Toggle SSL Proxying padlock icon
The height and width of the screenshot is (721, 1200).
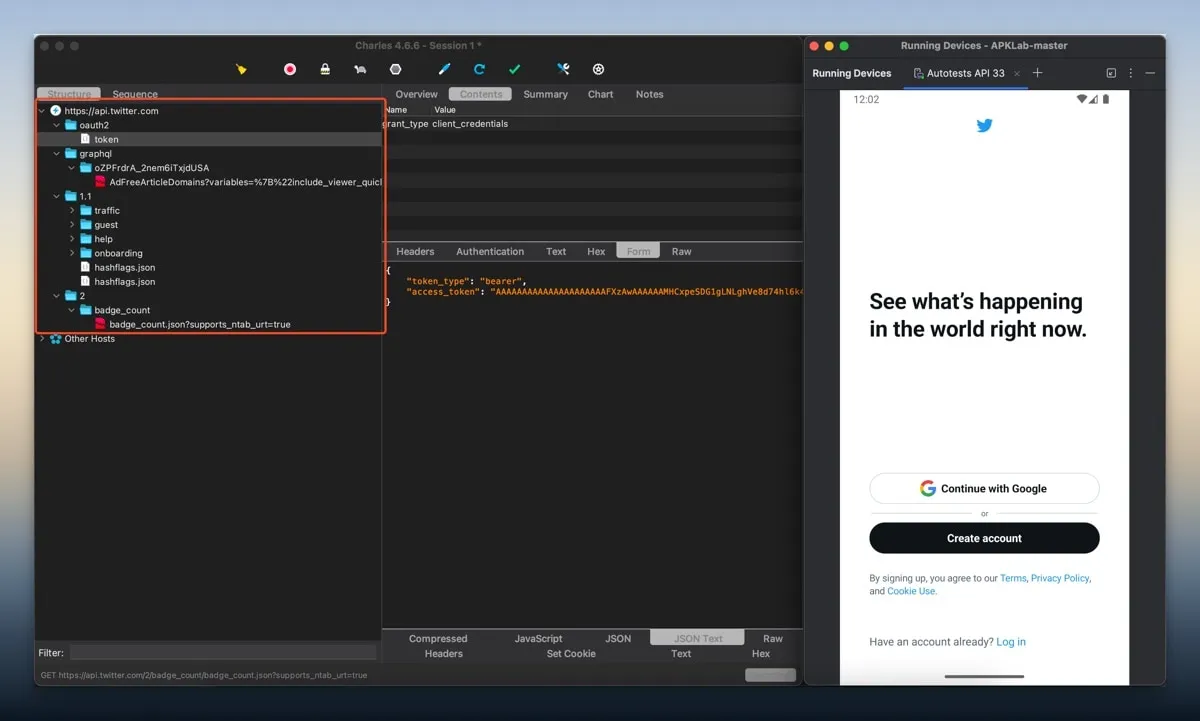325,69
